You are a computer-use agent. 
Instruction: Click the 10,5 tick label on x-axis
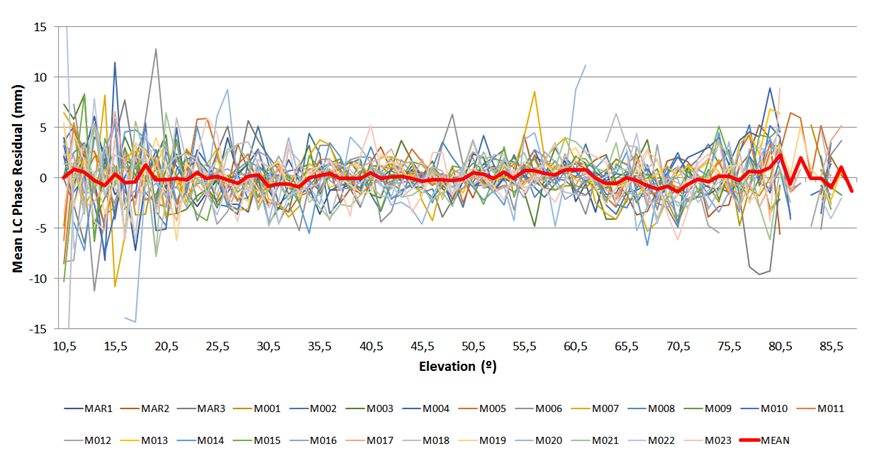point(64,346)
